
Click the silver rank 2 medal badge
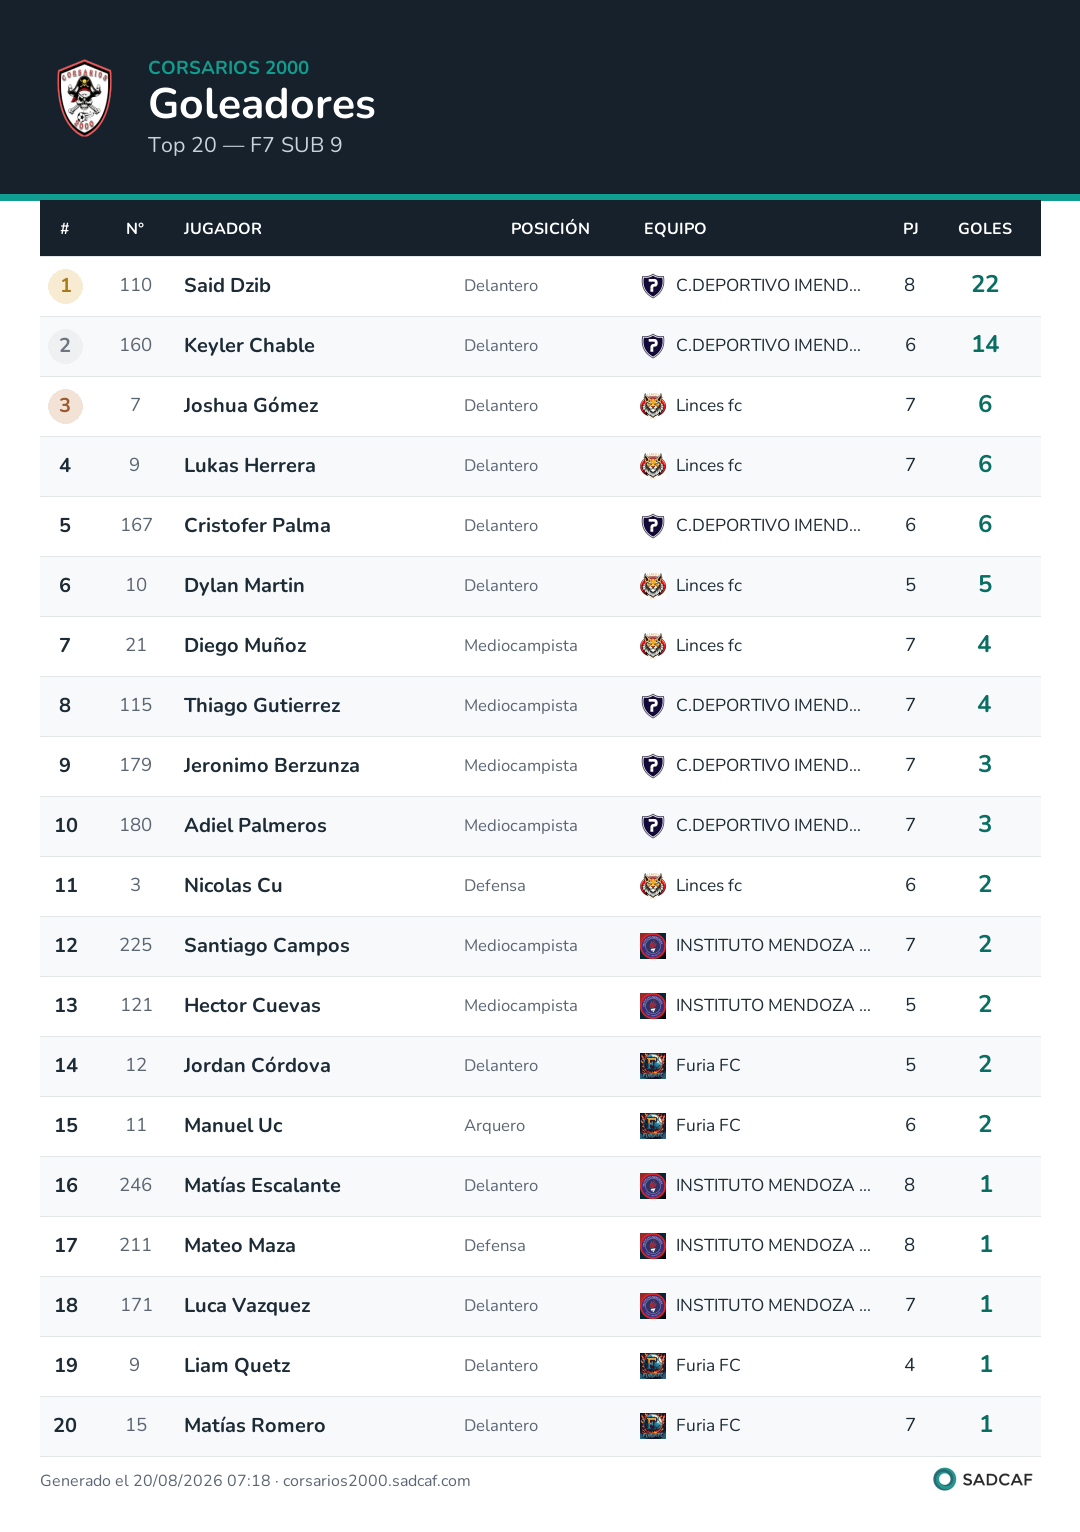click(65, 346)
